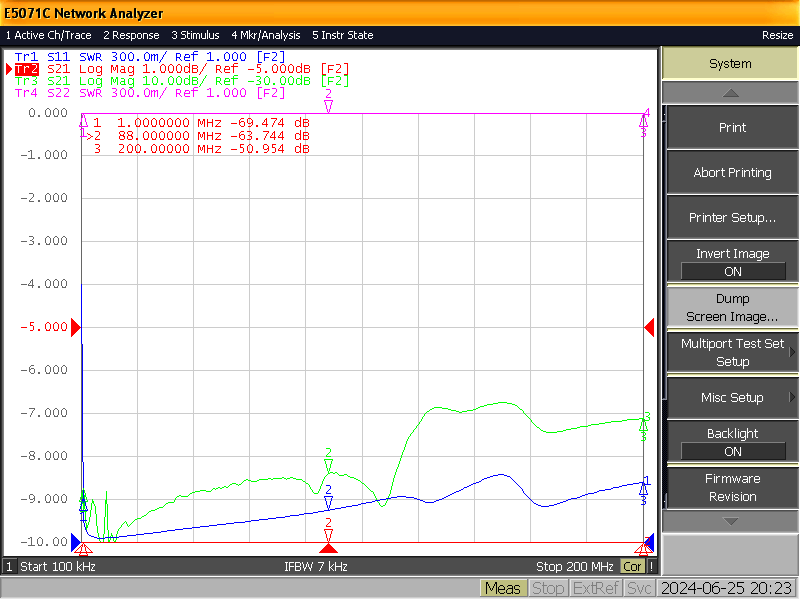Click the channel 1 indicator box
Viewport: 800px width, 600px height.
coord(9,566)
